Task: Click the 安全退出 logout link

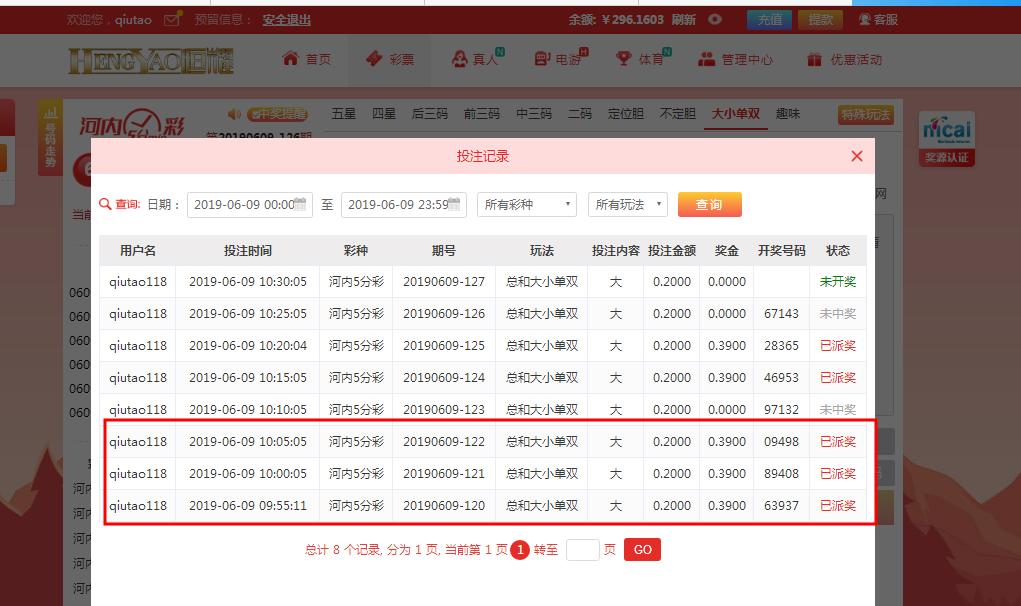Action: coord(286,19)
